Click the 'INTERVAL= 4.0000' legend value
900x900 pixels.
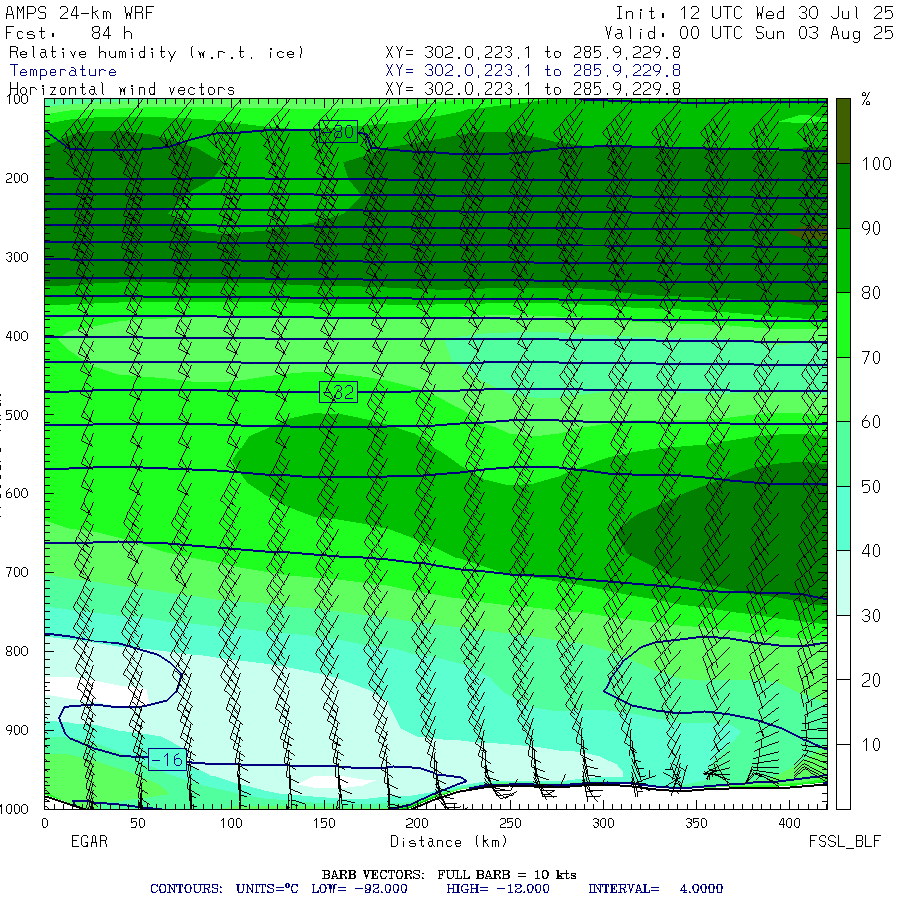click(655, 889)
